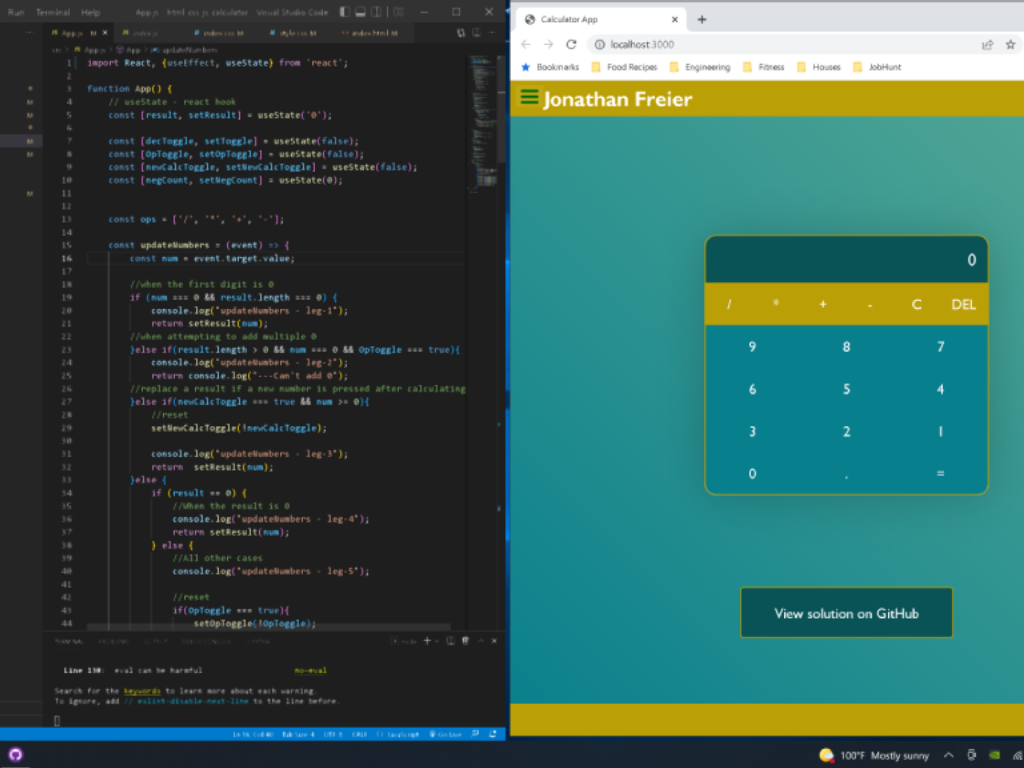Click the calculator's 5 key
Screen dimensions: 1024x768
(846, 389)
